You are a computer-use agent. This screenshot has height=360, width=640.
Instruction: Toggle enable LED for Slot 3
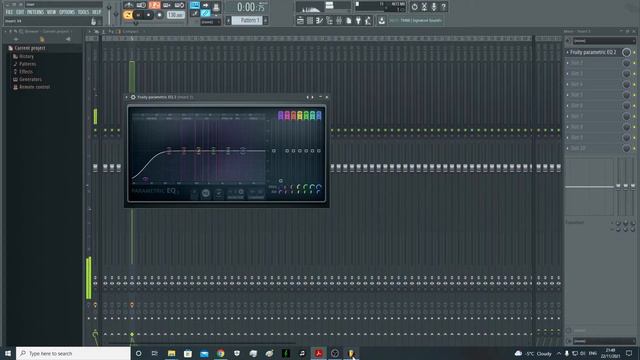[x=634, y=73]
